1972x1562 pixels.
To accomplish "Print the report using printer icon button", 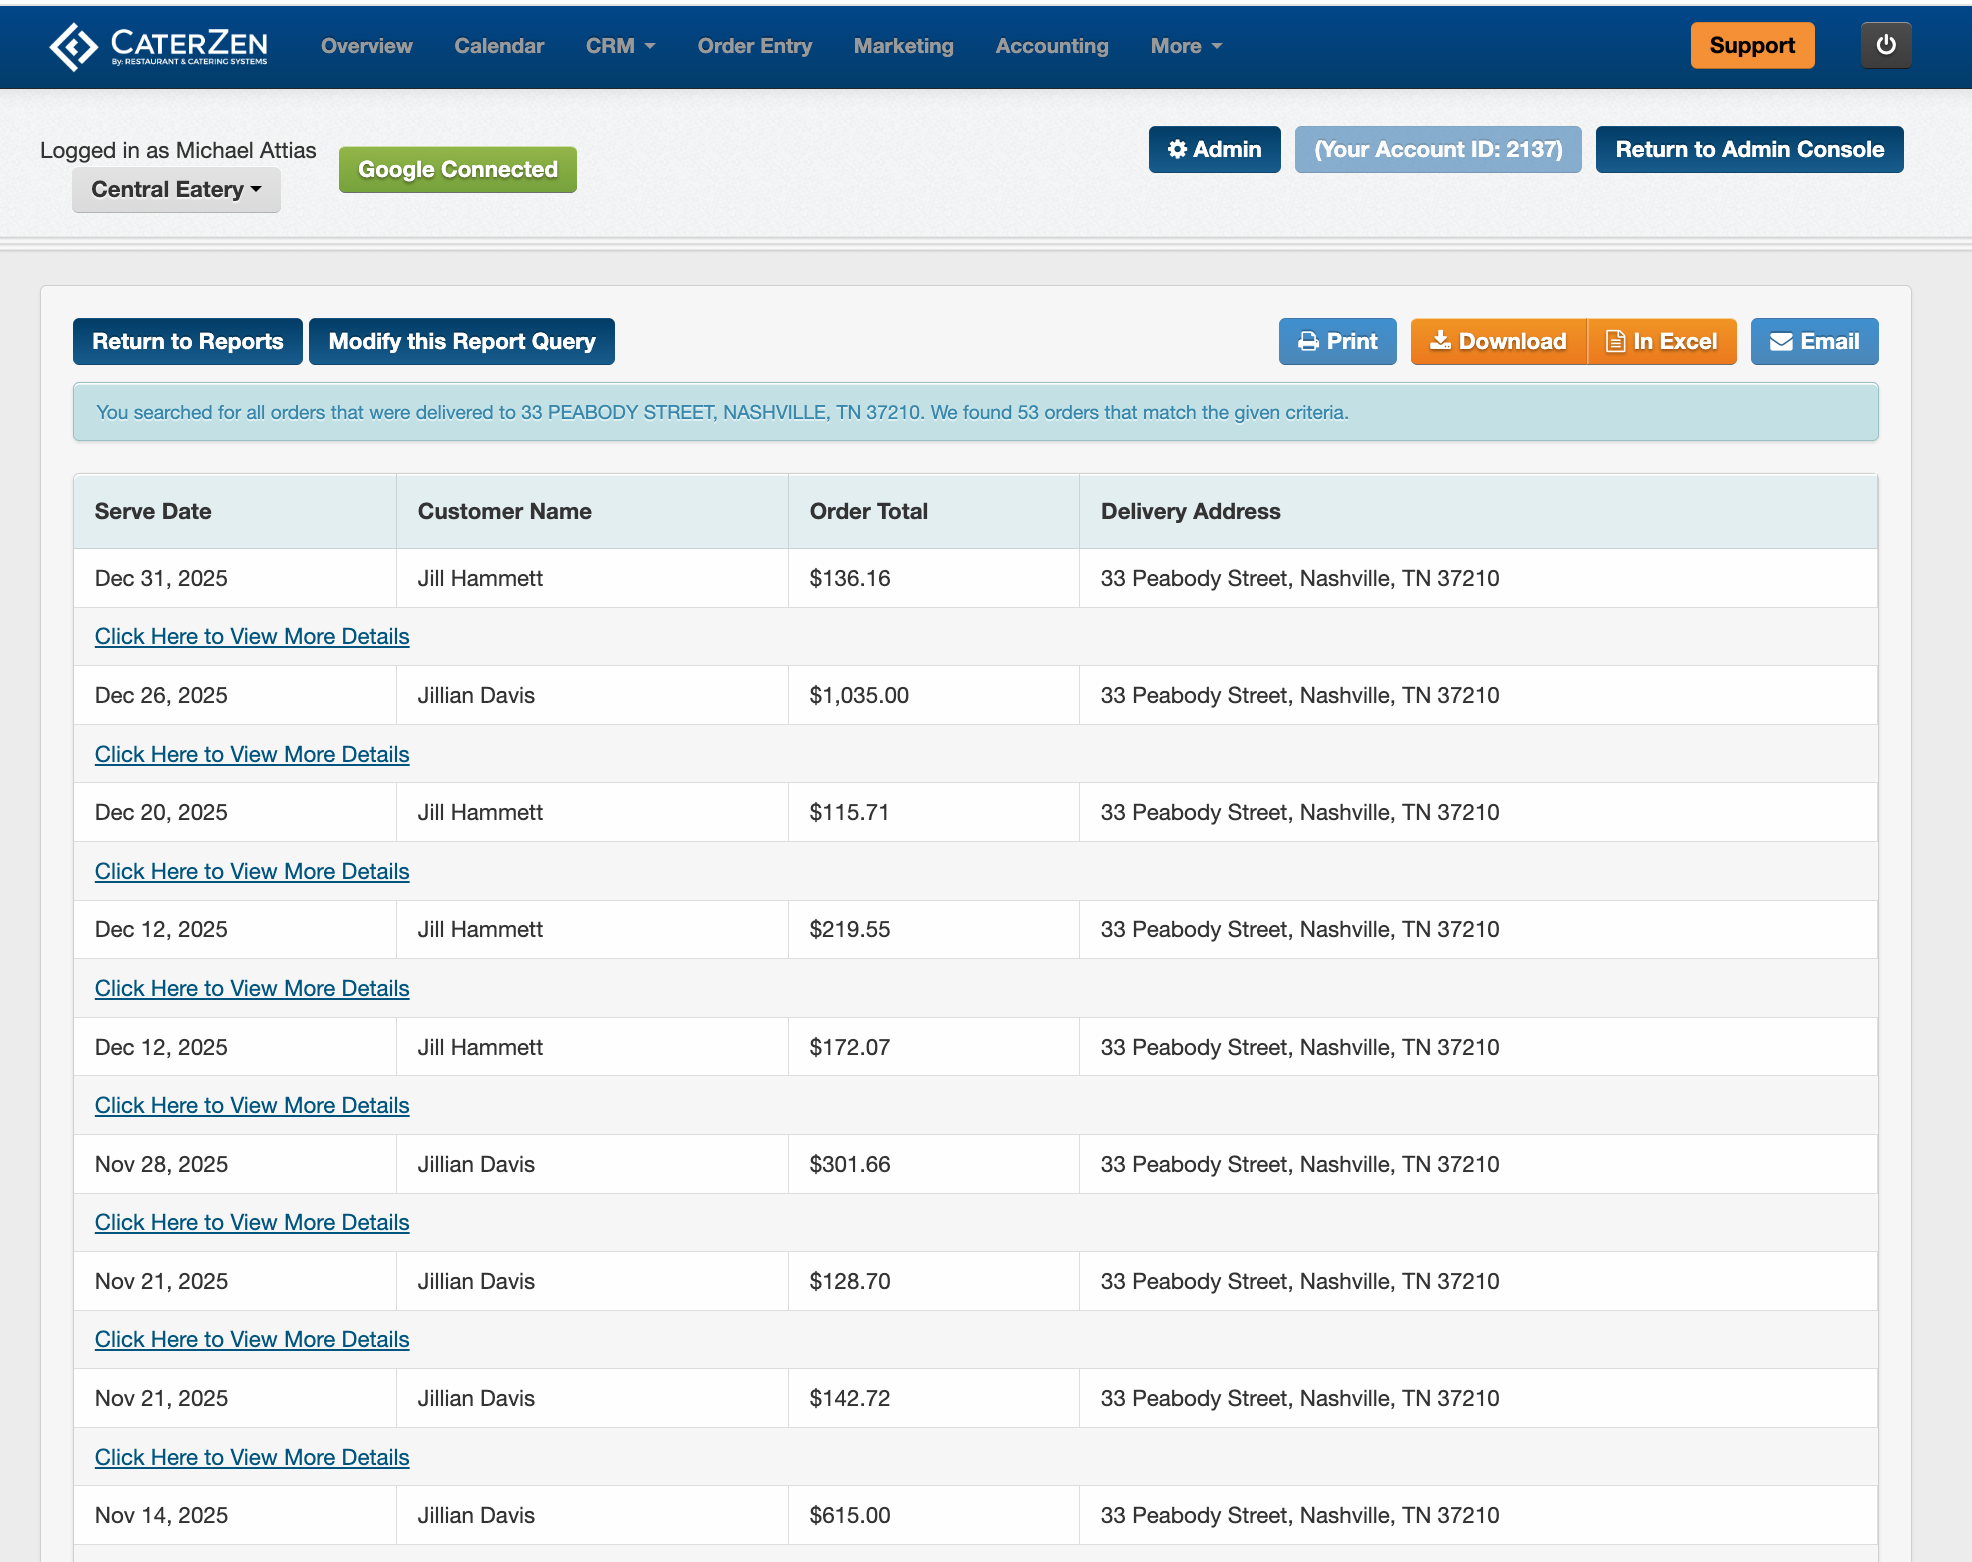I will tap(1337, 342).
